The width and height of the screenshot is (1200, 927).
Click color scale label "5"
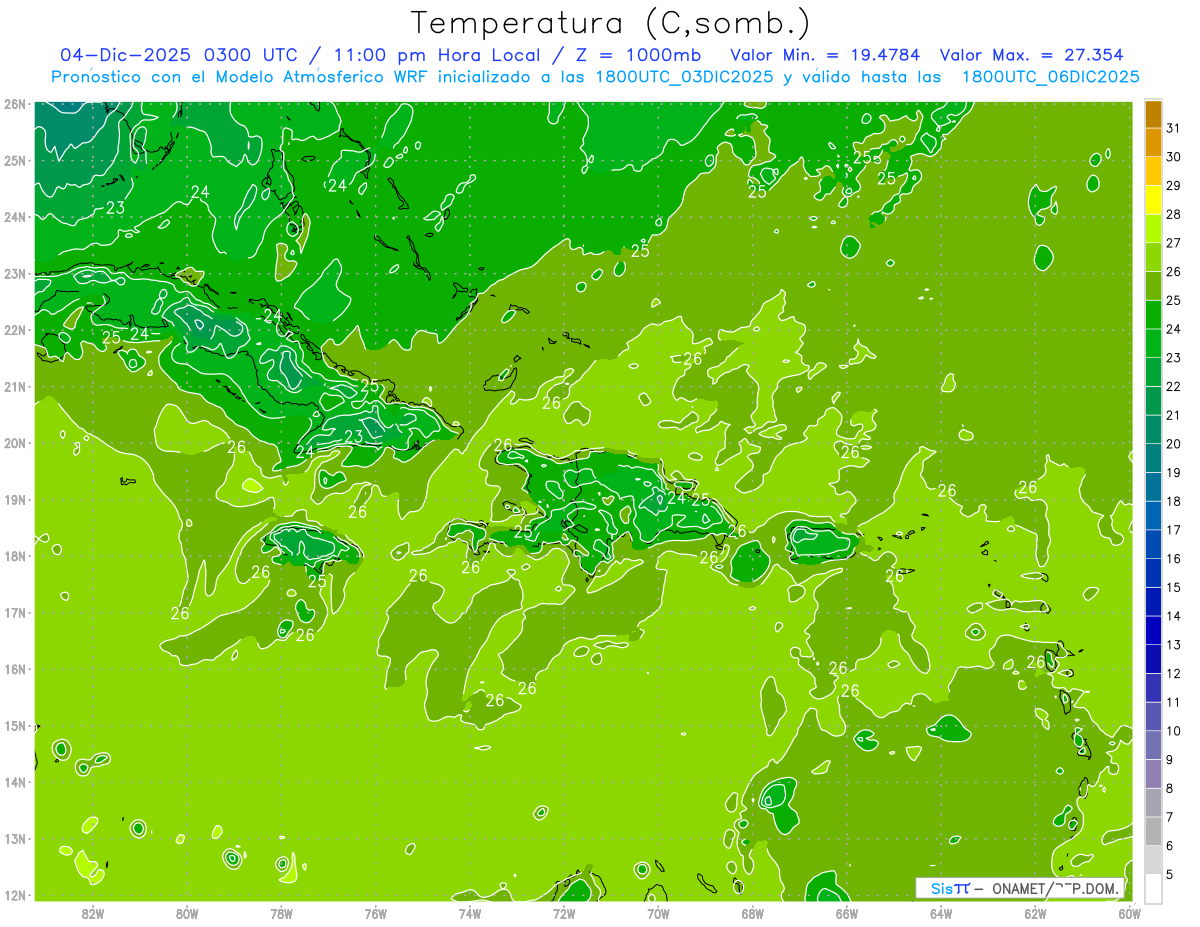[1169, 874]
